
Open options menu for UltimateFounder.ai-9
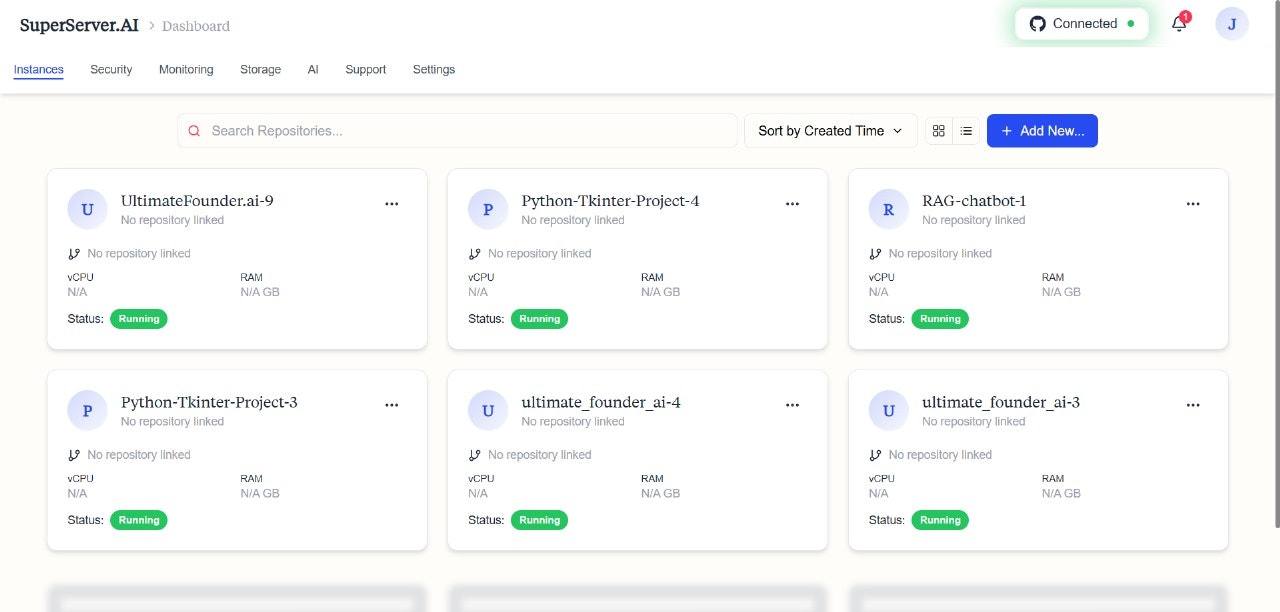[x=392, y=203]
